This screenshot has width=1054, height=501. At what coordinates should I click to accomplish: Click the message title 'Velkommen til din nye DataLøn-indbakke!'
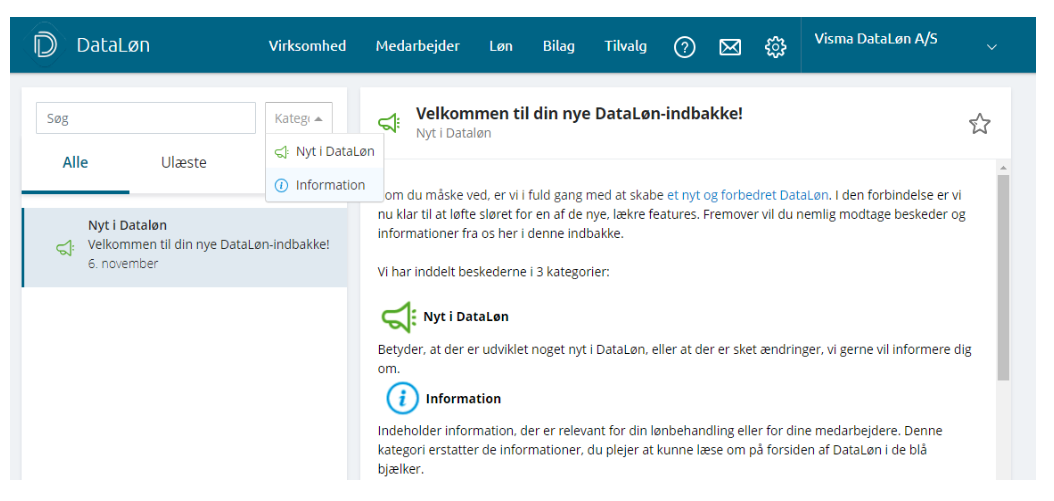pyautogui.click(x=579, y=113)
